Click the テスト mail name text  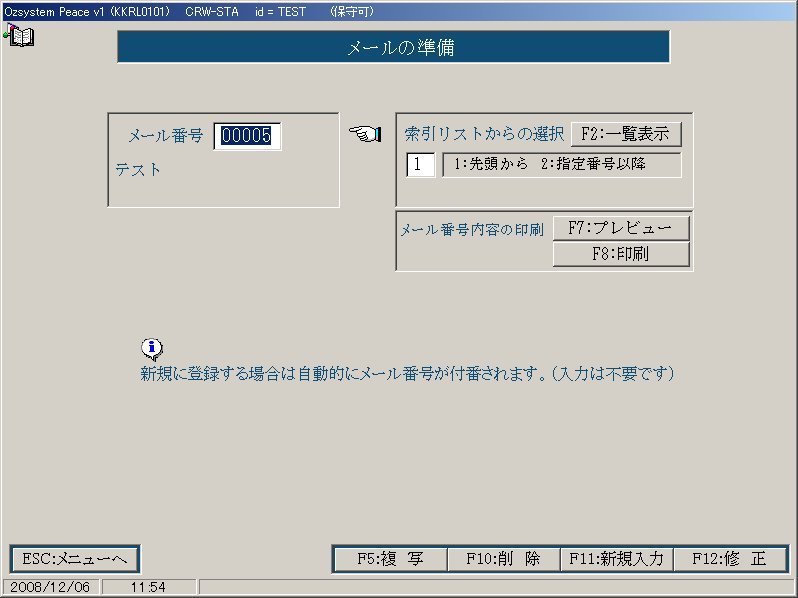[x=138, y=169]
